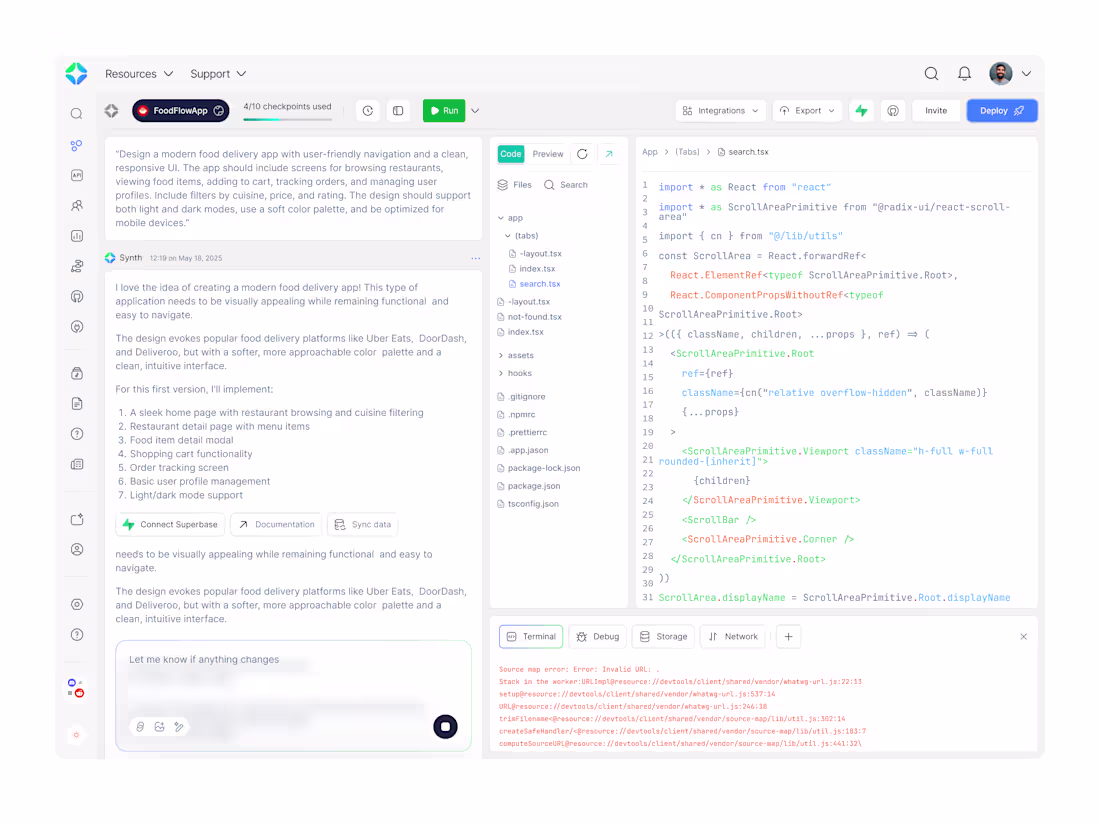Screen dimensions: 1100x825
Task: Switch to the Preview tab
Action: coord(548,153)
